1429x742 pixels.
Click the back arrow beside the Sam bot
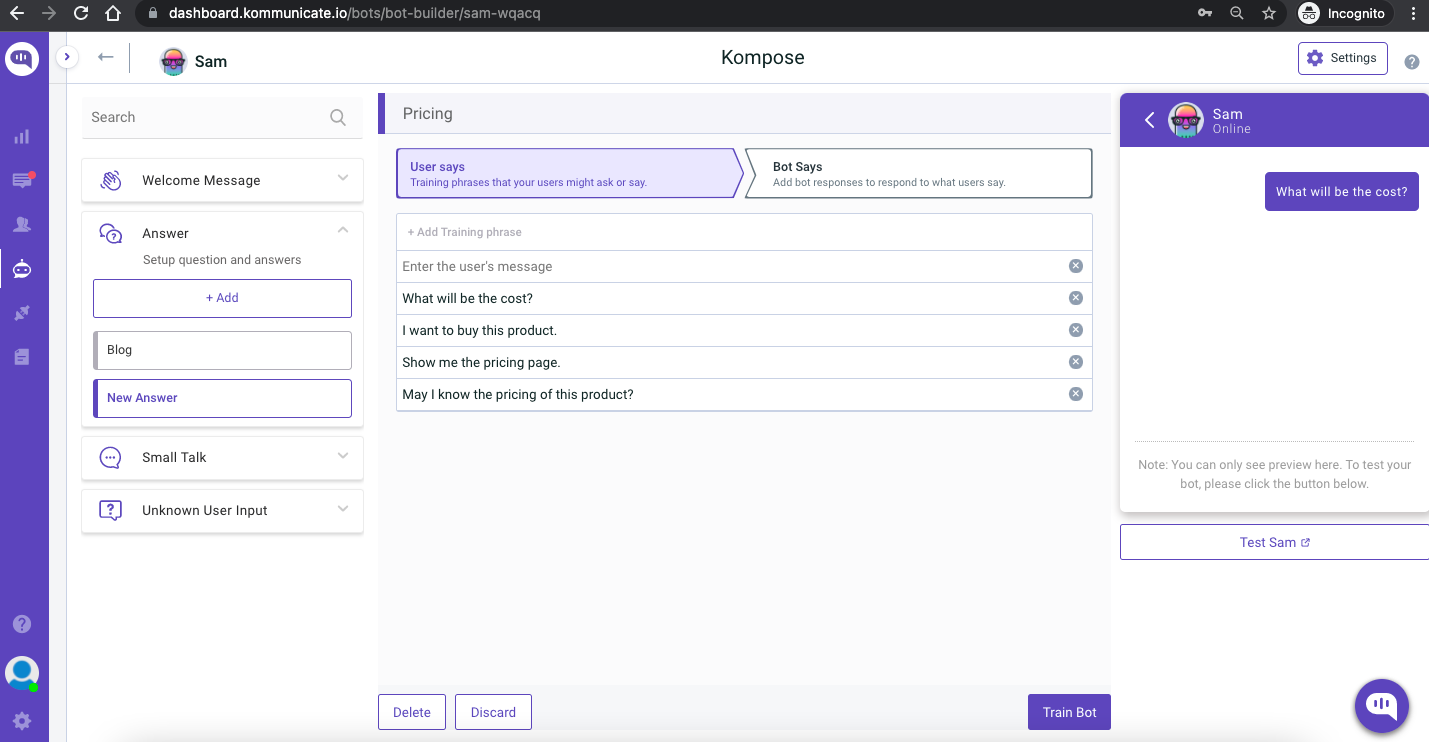point(105,59)
